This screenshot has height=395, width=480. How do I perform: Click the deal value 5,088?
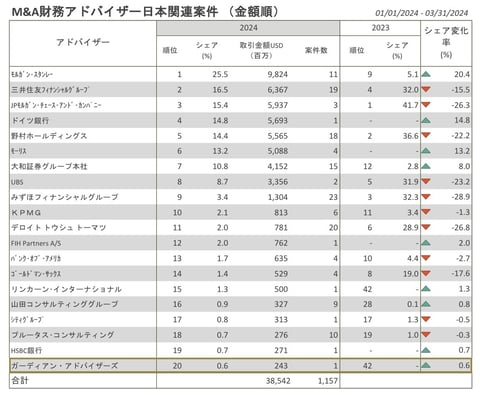click(x=277, y=151)
